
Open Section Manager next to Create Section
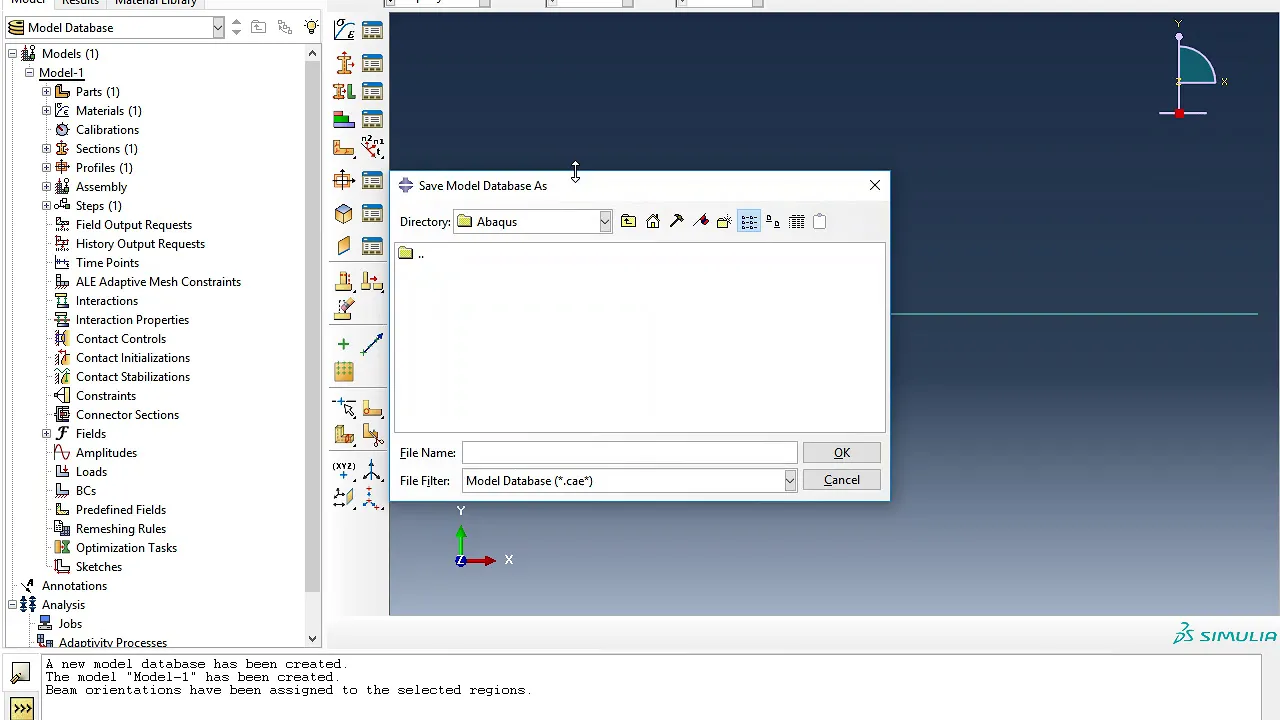tap(372, 63)
